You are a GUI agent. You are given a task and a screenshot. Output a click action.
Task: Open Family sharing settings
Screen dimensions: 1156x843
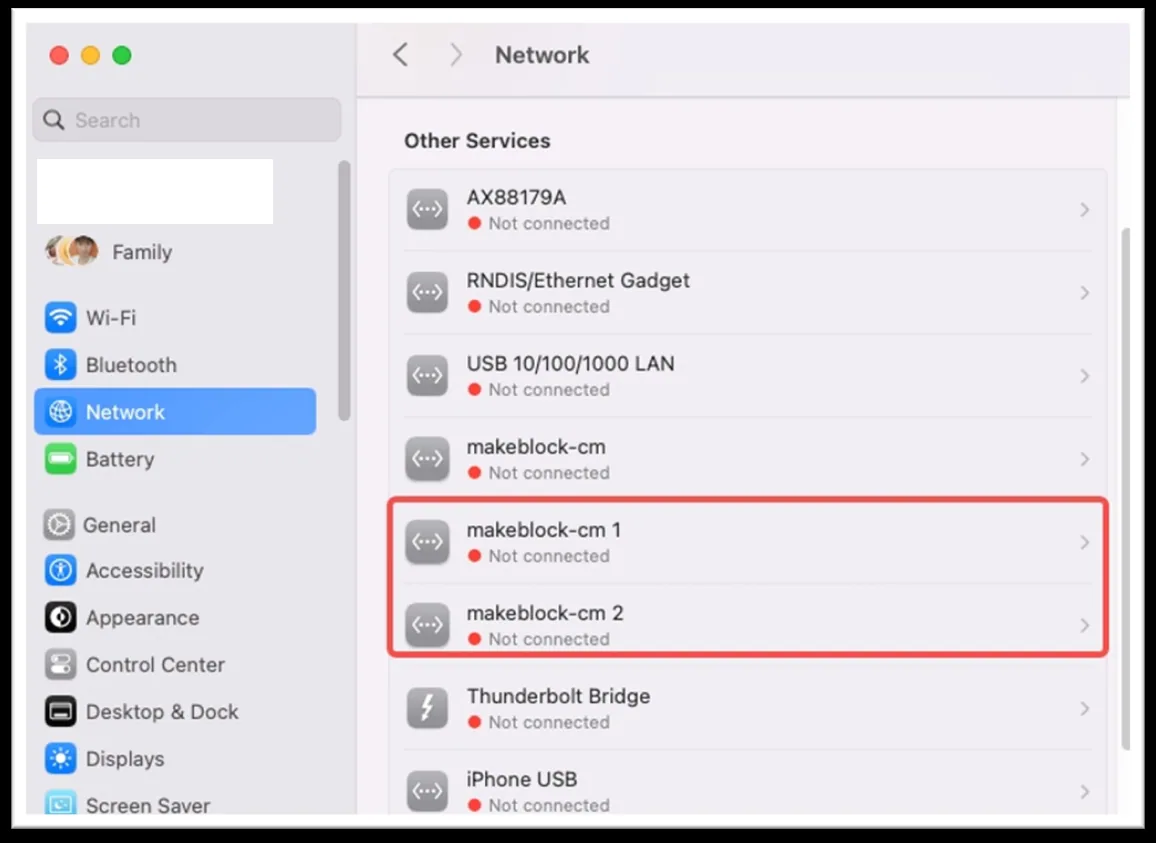click(x=175, y=251)
